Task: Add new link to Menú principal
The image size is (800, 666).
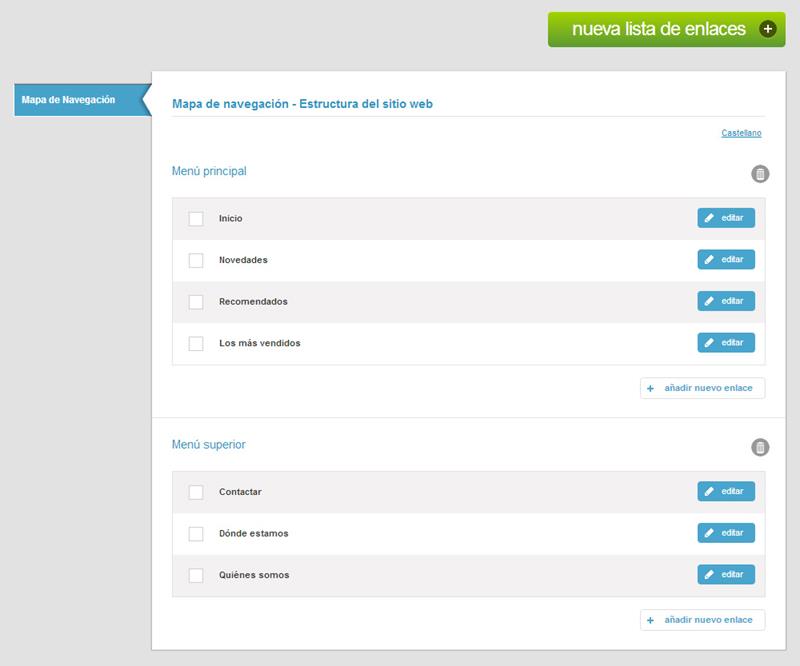Action: point(702,388)
